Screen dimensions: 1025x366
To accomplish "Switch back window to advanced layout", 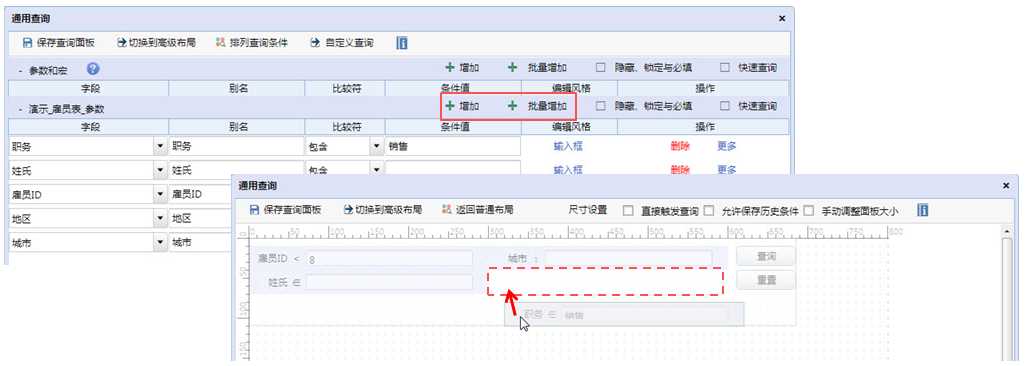I will point(156,43).
